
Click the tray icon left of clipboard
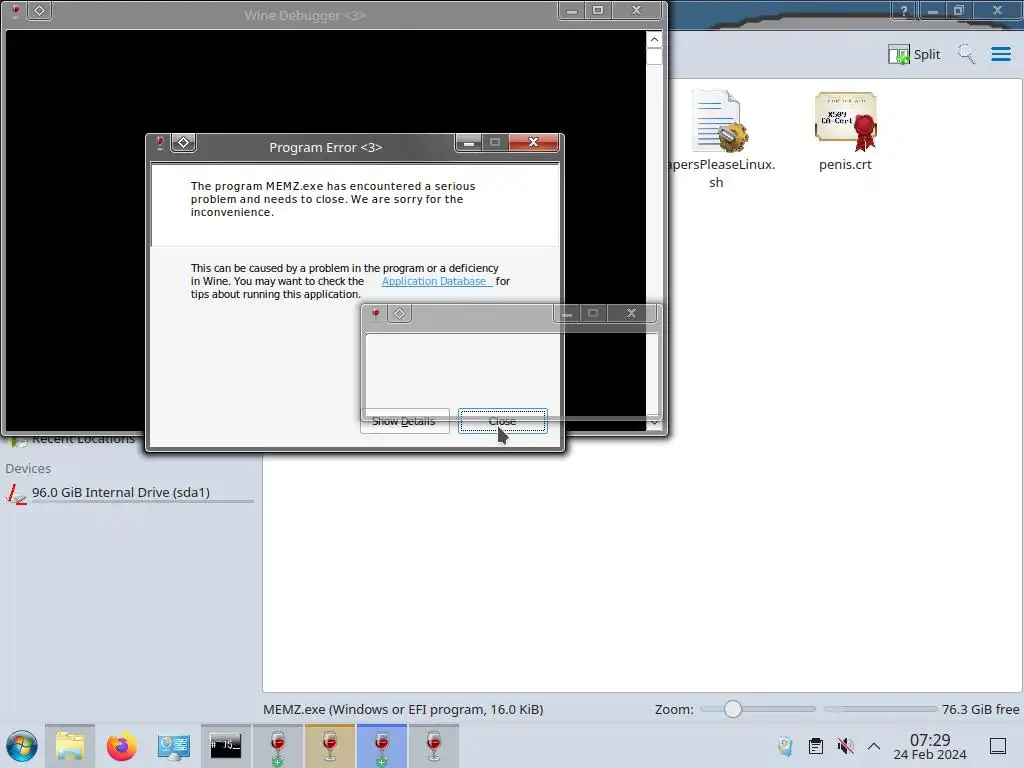pos(786,746)
